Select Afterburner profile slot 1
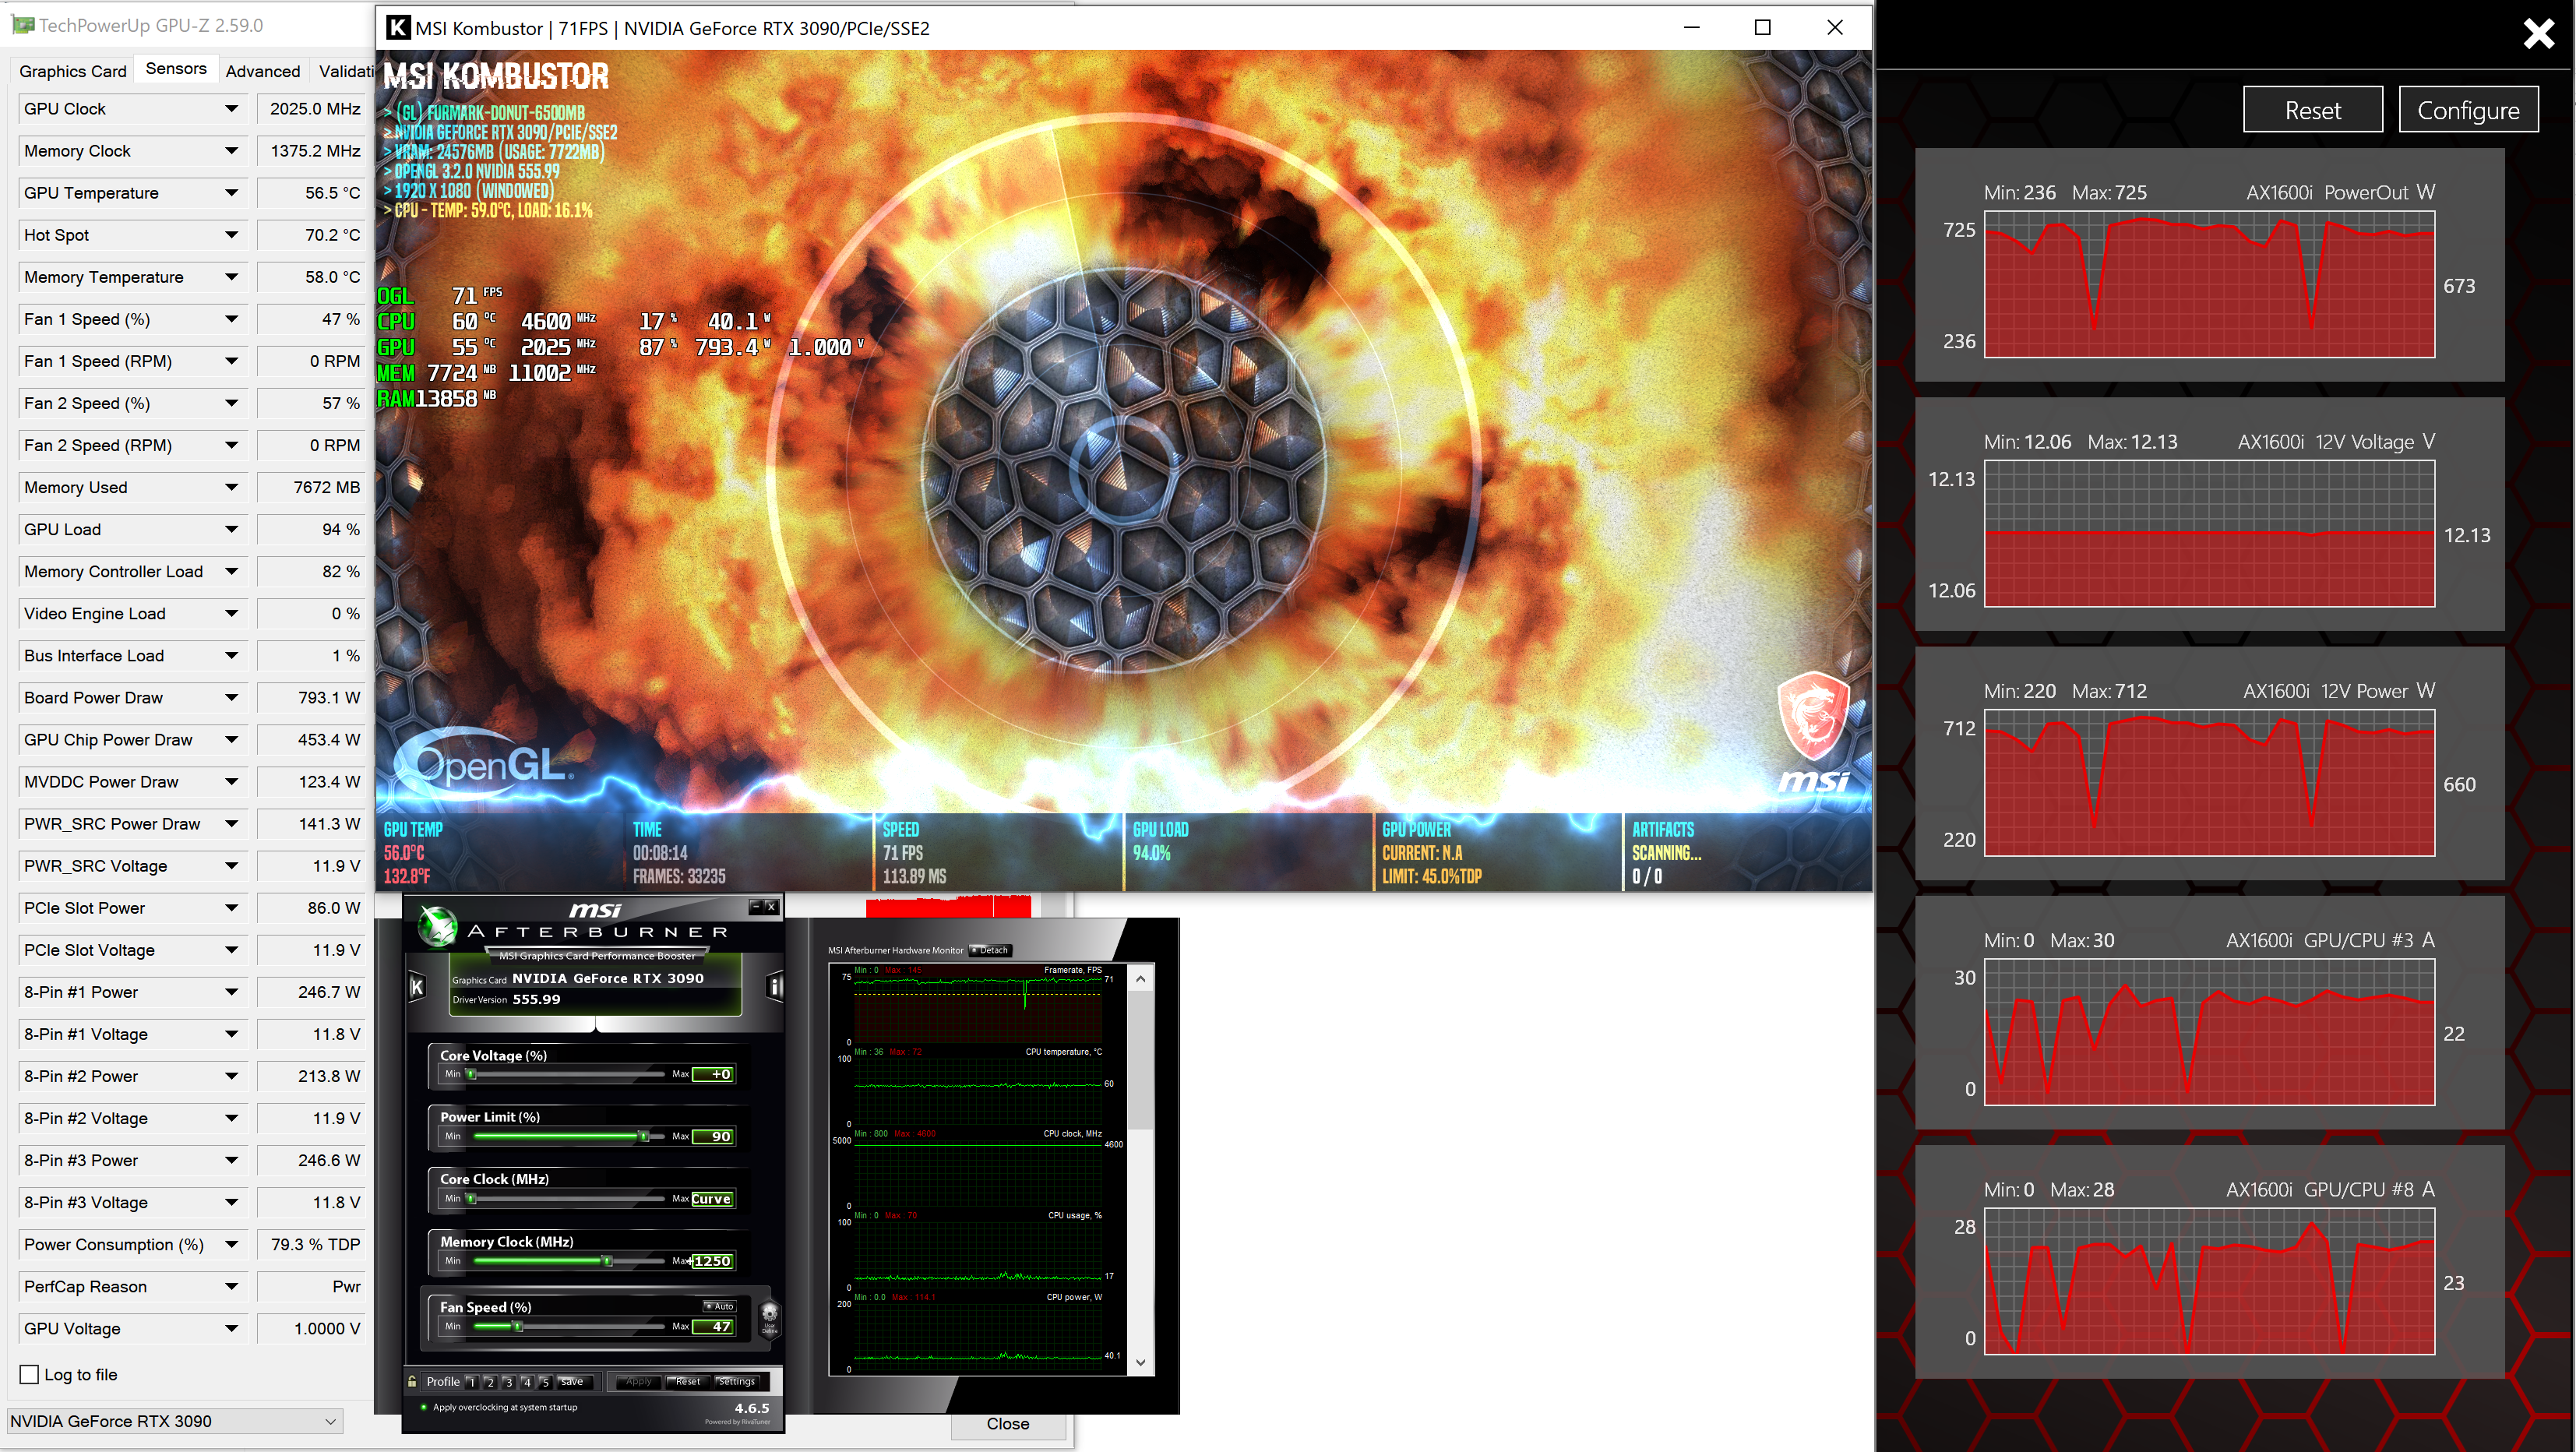 click(x=471, y=1382)
